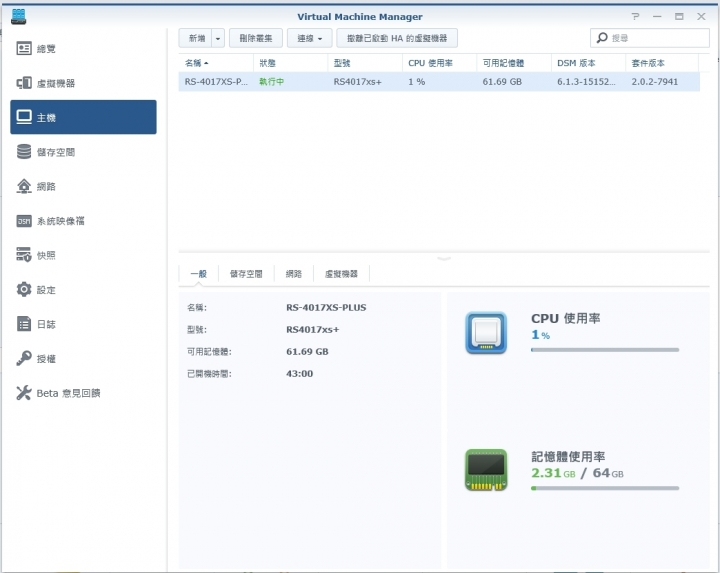
Task: Click the Virtual Machine Manager app icon
Action: pyautogui.click(x=18, y=17)
